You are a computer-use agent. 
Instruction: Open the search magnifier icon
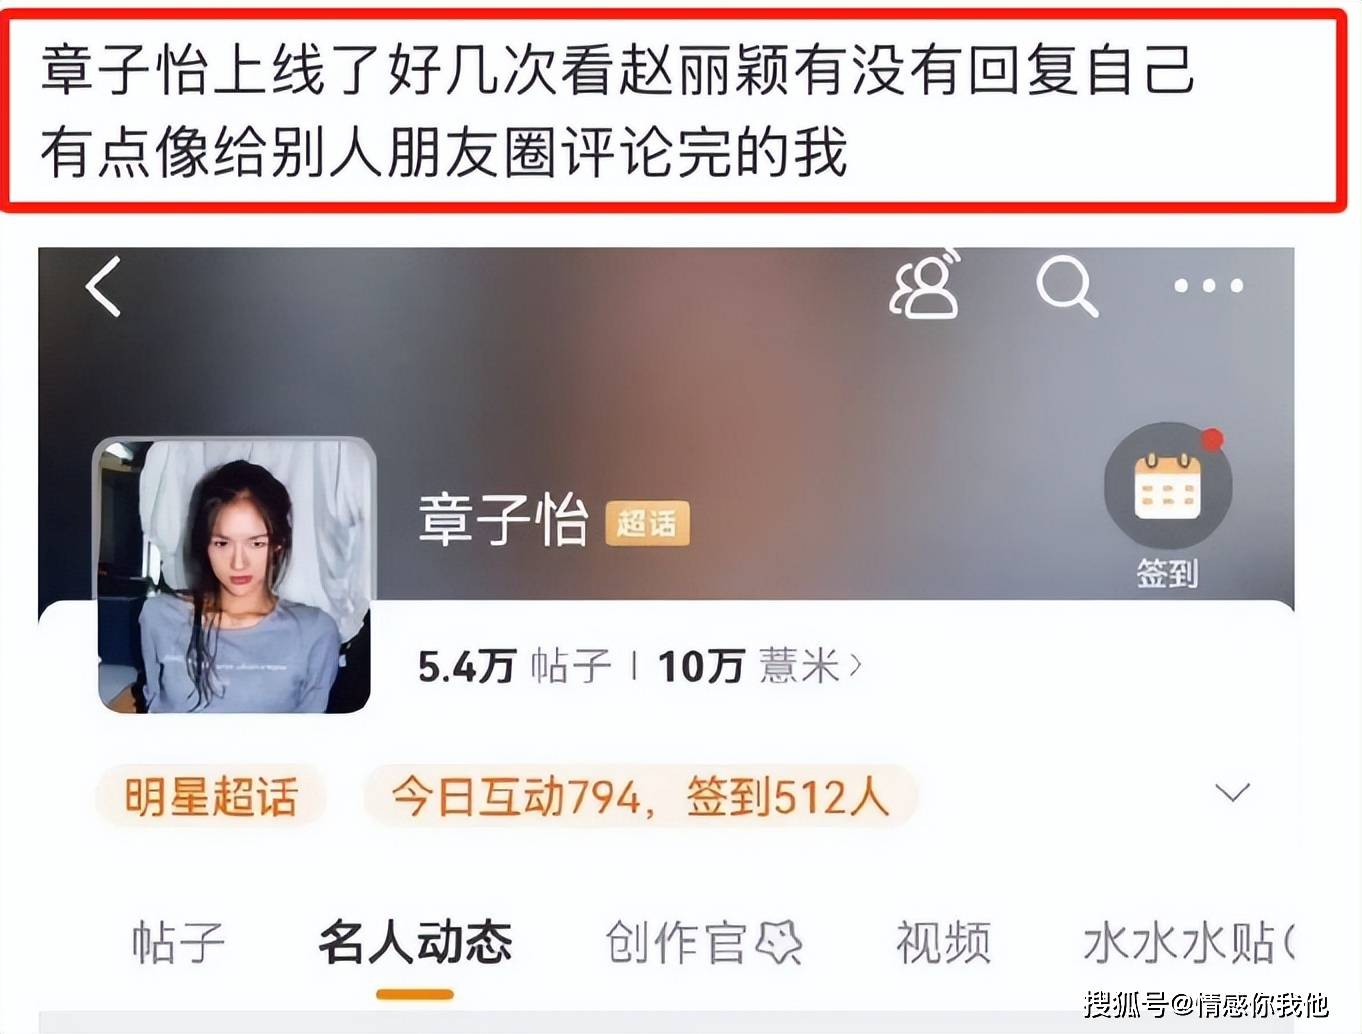coord(1067,286)
